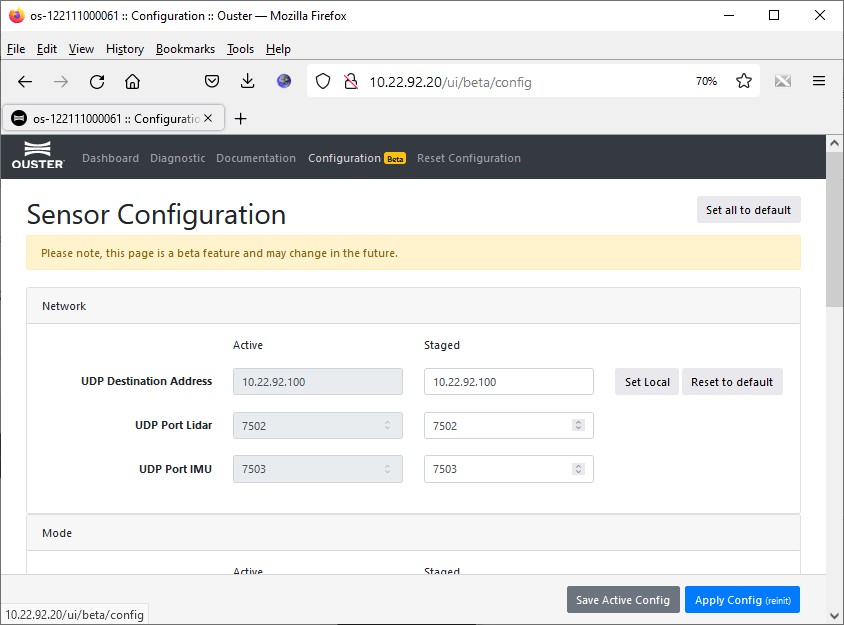844x625 pixels.
Task: Click the page's vertical scrollbar thumb
Action: click(x=835, y=230)
